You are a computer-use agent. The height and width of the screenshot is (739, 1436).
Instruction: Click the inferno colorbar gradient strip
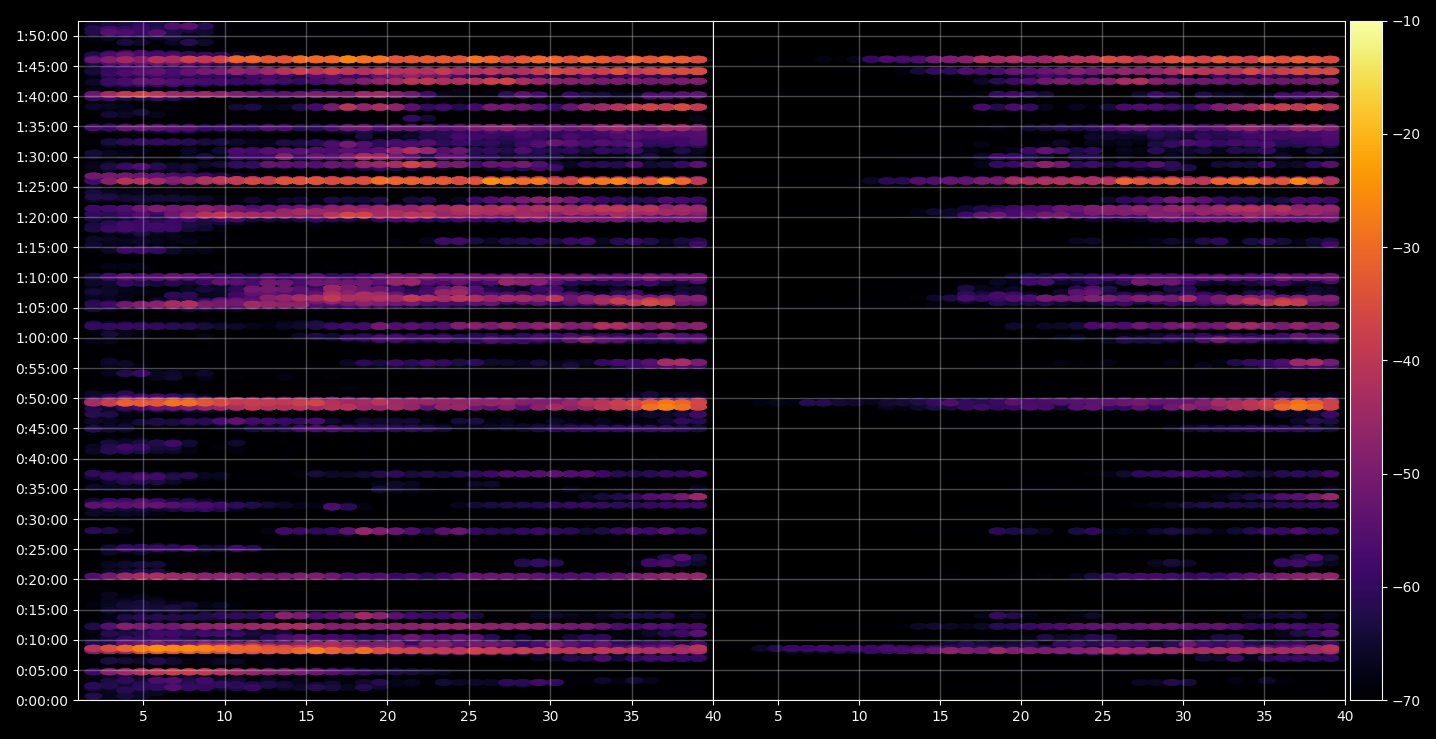point(1366,361)
